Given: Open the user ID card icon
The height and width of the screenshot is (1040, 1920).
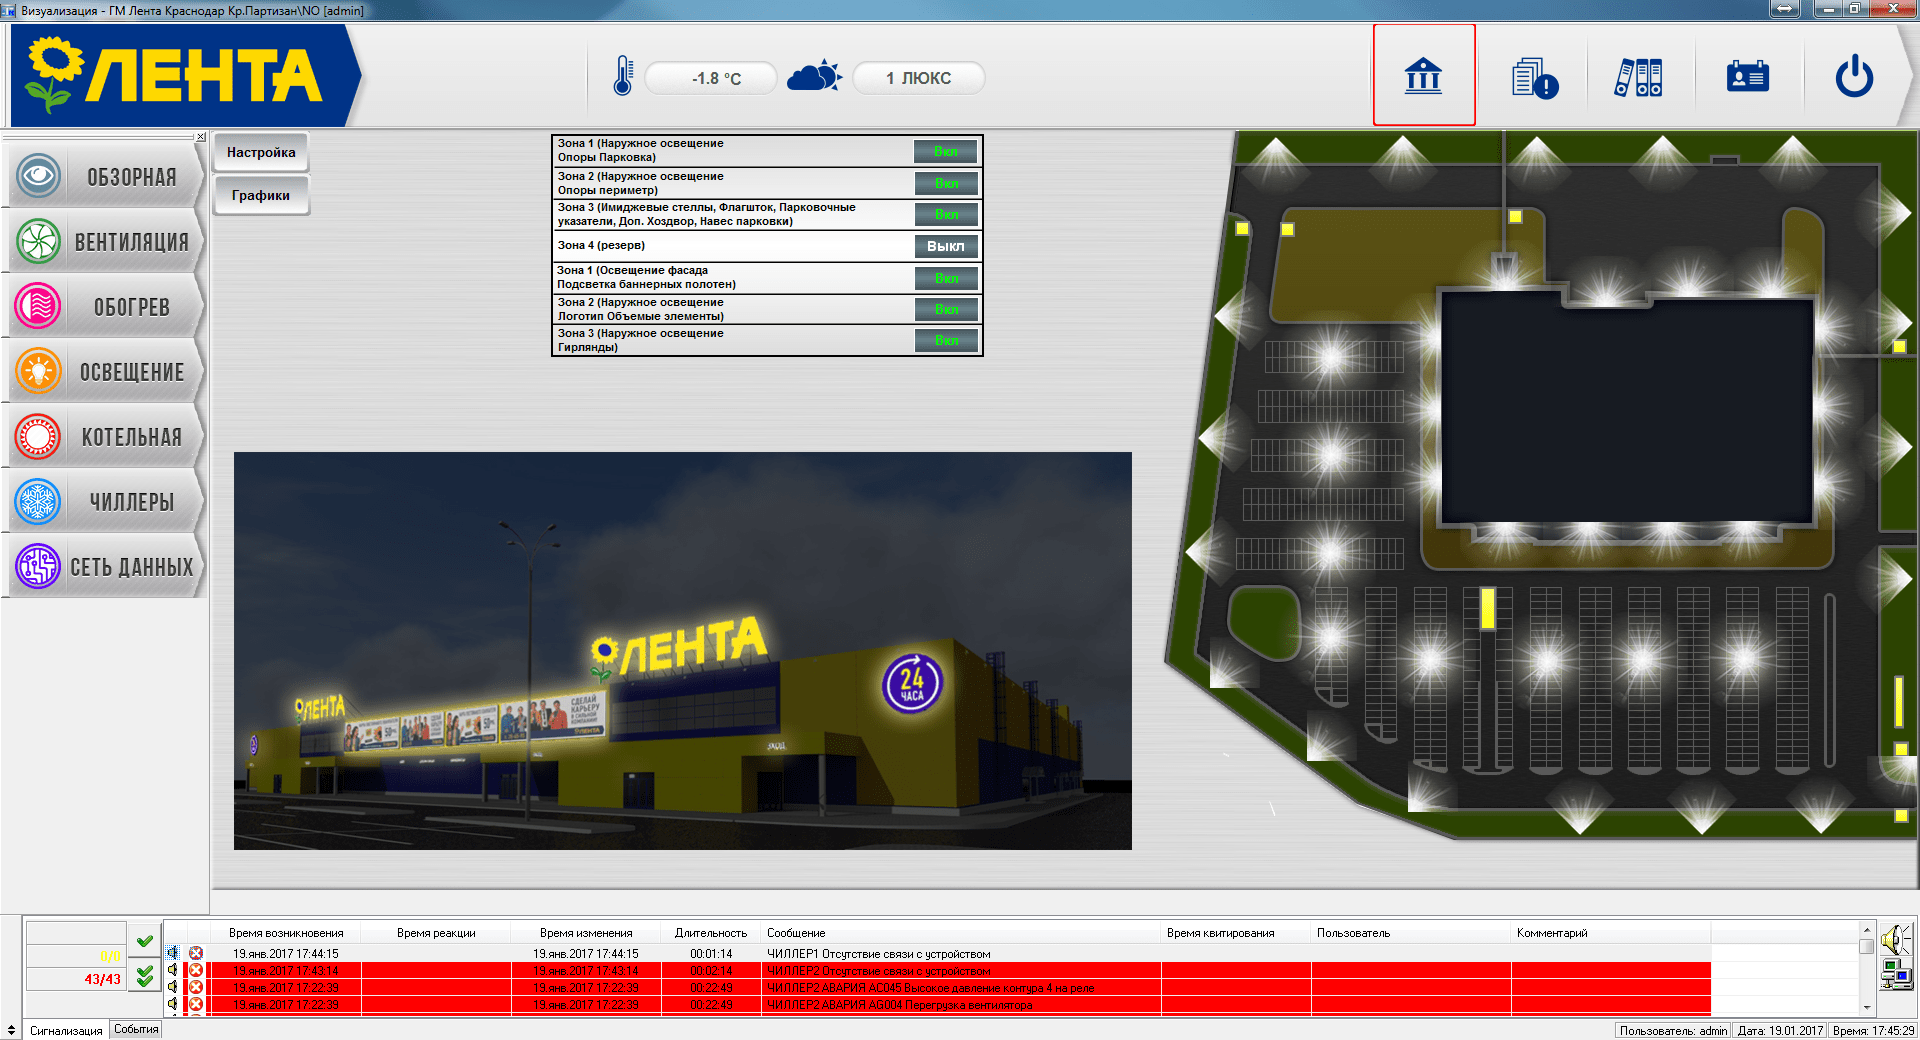Looking at the screenshot, I should (1747, 76).
